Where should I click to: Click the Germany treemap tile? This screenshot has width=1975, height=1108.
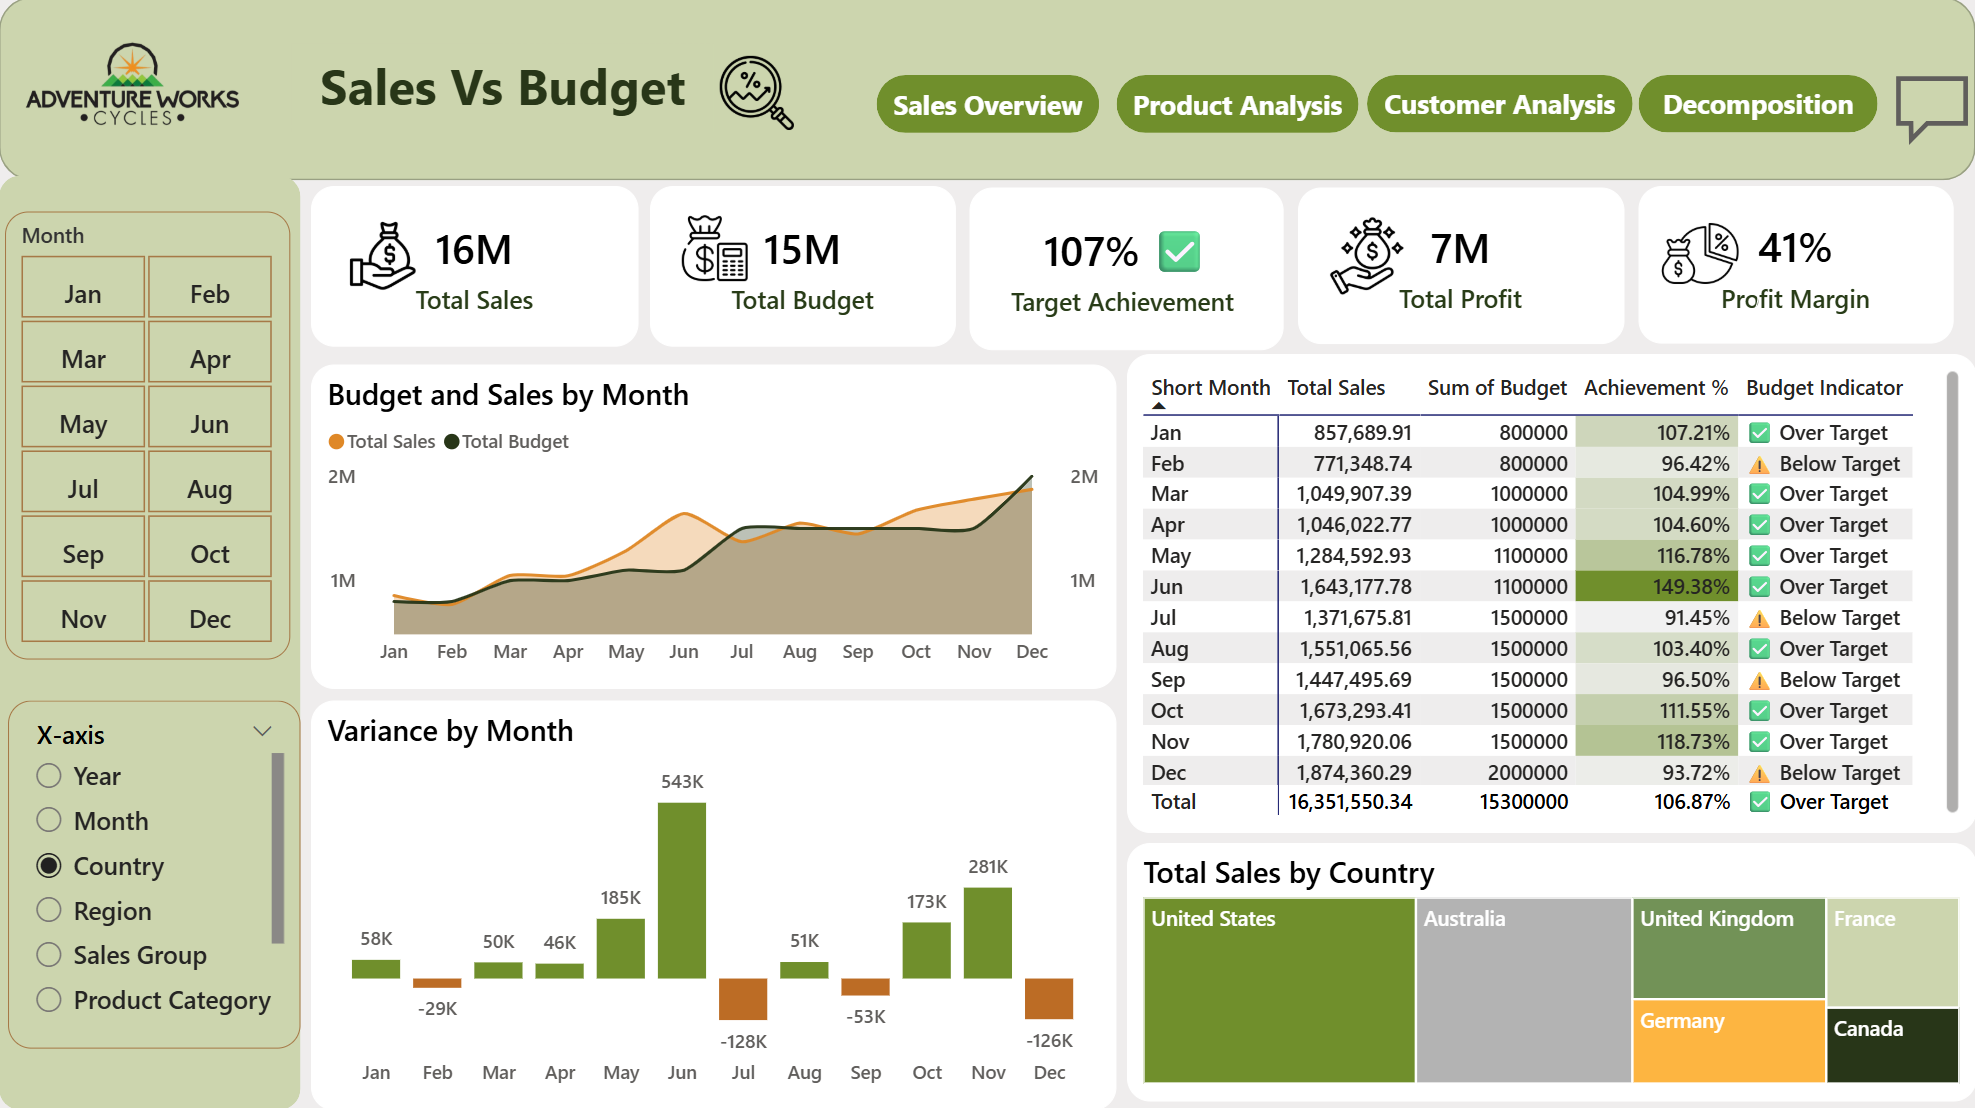[x=1729, y=1041]
